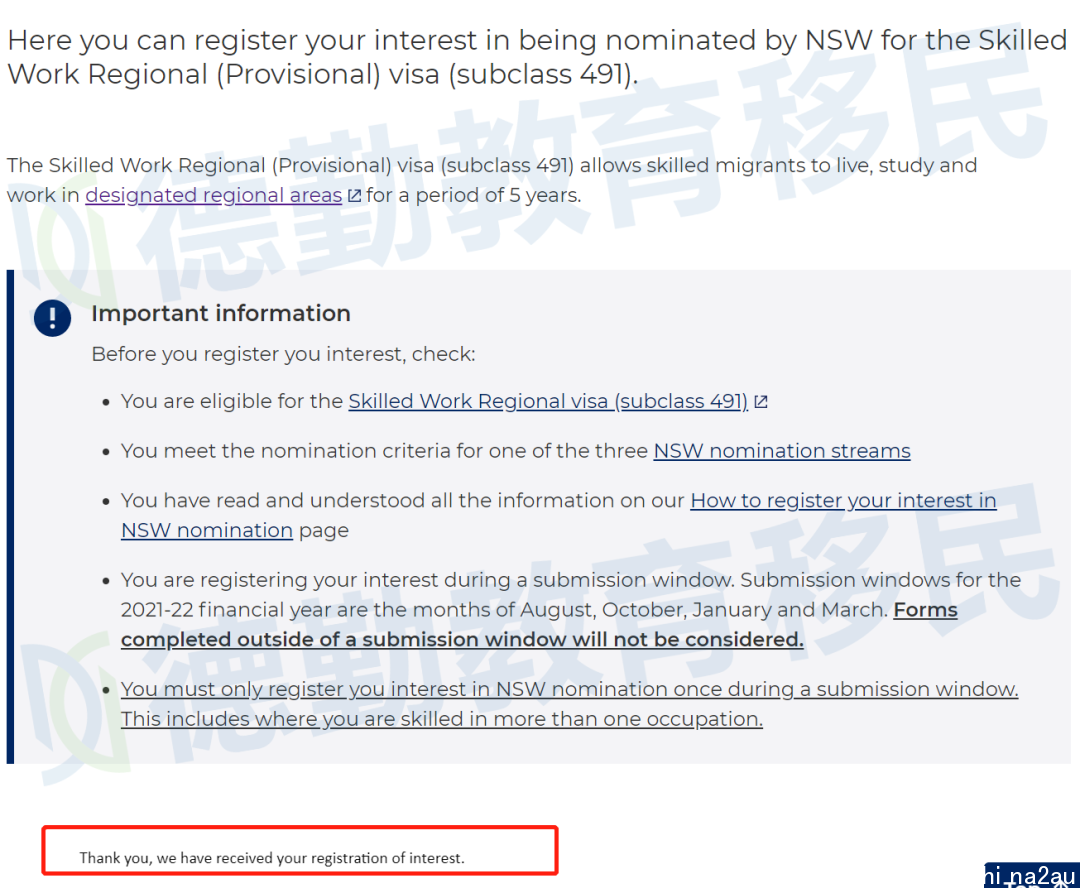Viewport: 1080px width, 888px height.
Task: Click bold underlined Forms completed outside text
Action: 539,625
